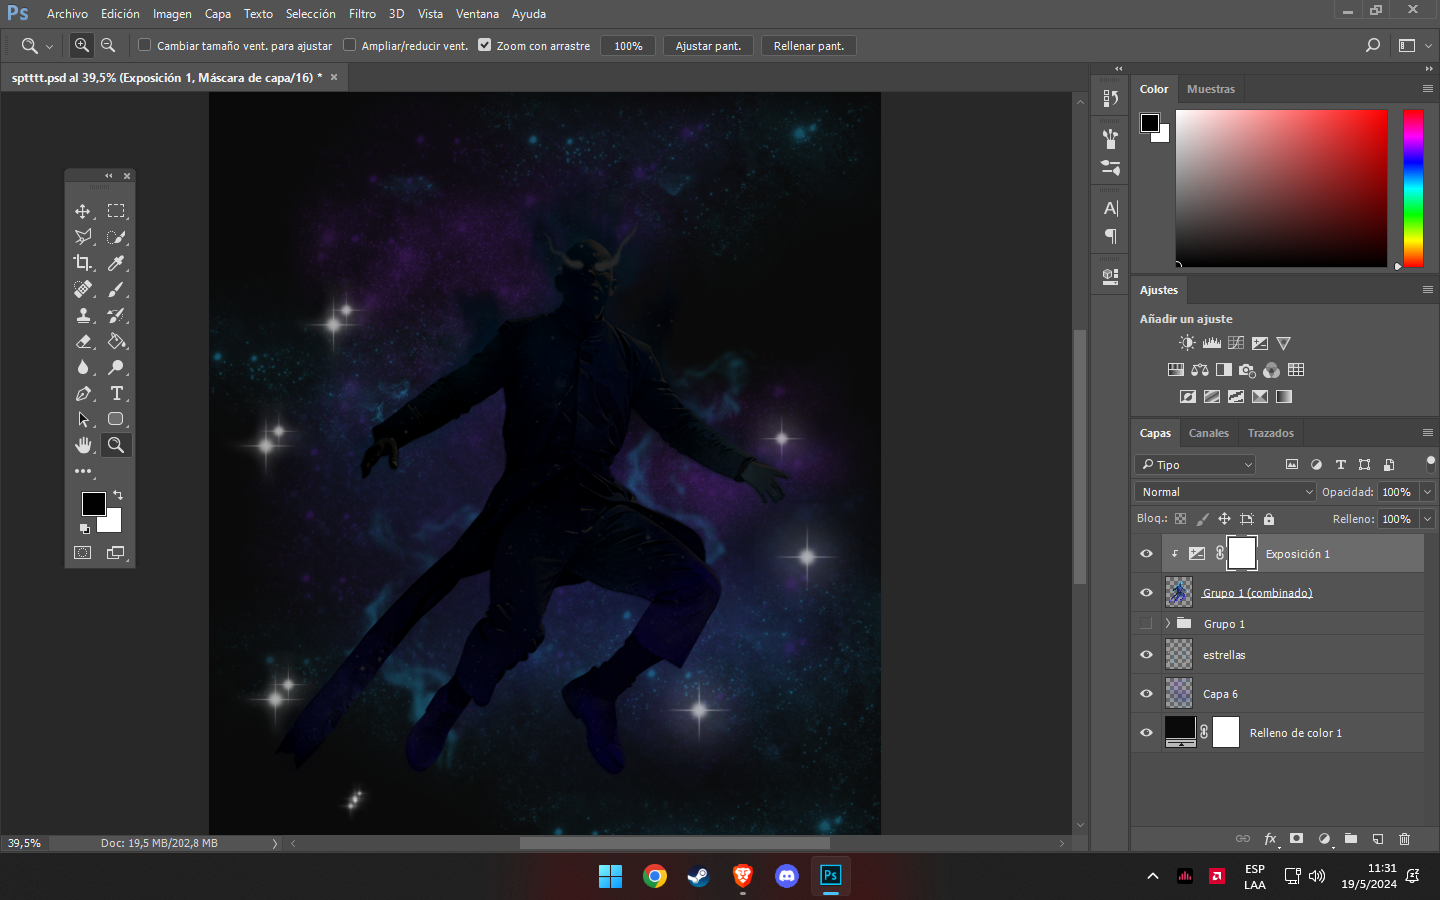Toggle Quick Mask mode in toolbox
1440x900 pixels.
point(83,553)
